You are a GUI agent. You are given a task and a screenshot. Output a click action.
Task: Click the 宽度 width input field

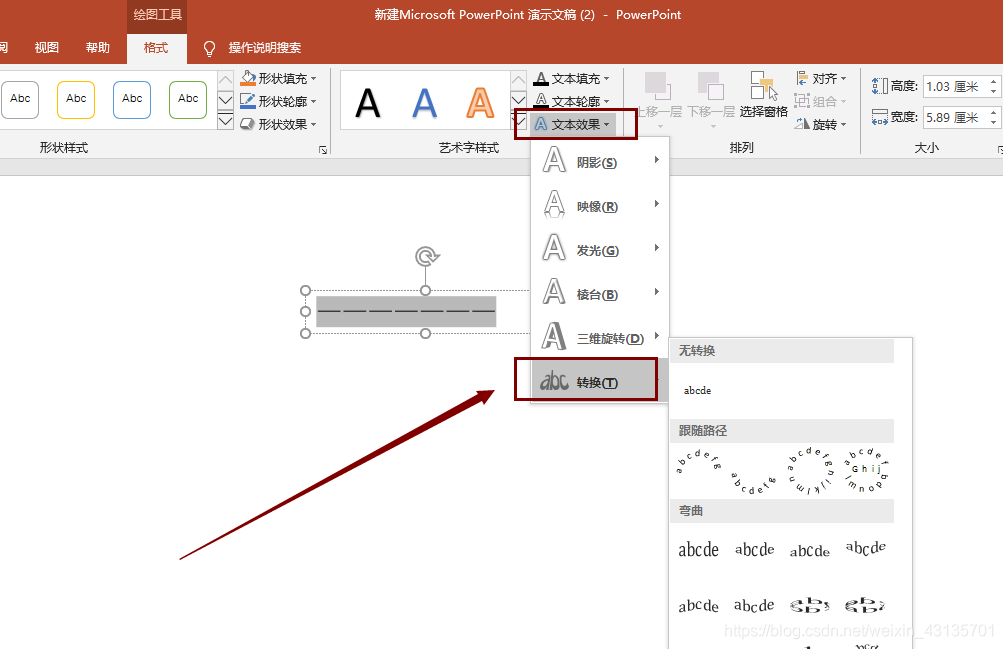coord(955,117)
